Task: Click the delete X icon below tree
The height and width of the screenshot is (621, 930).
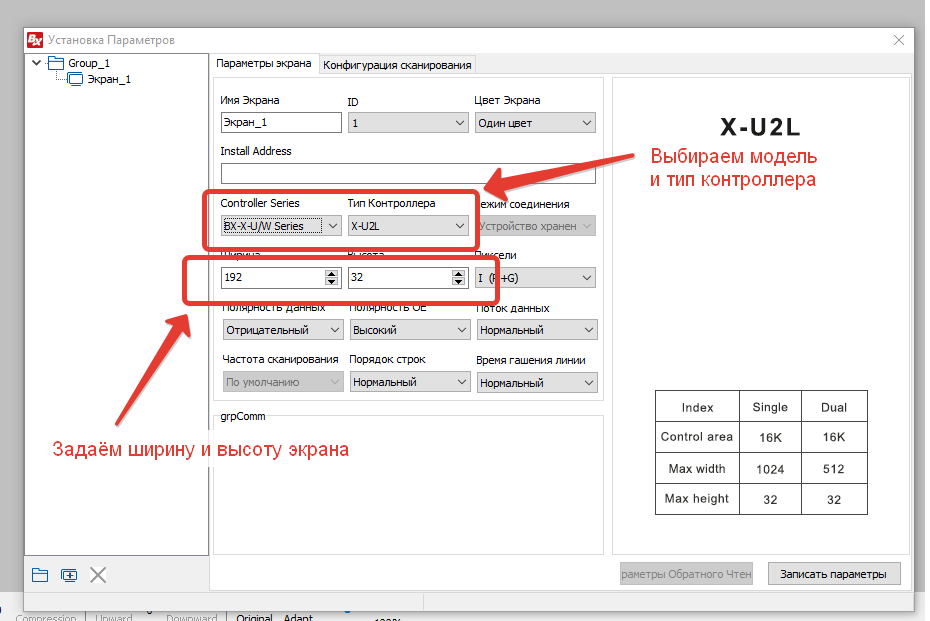Action: coord(98,575)
